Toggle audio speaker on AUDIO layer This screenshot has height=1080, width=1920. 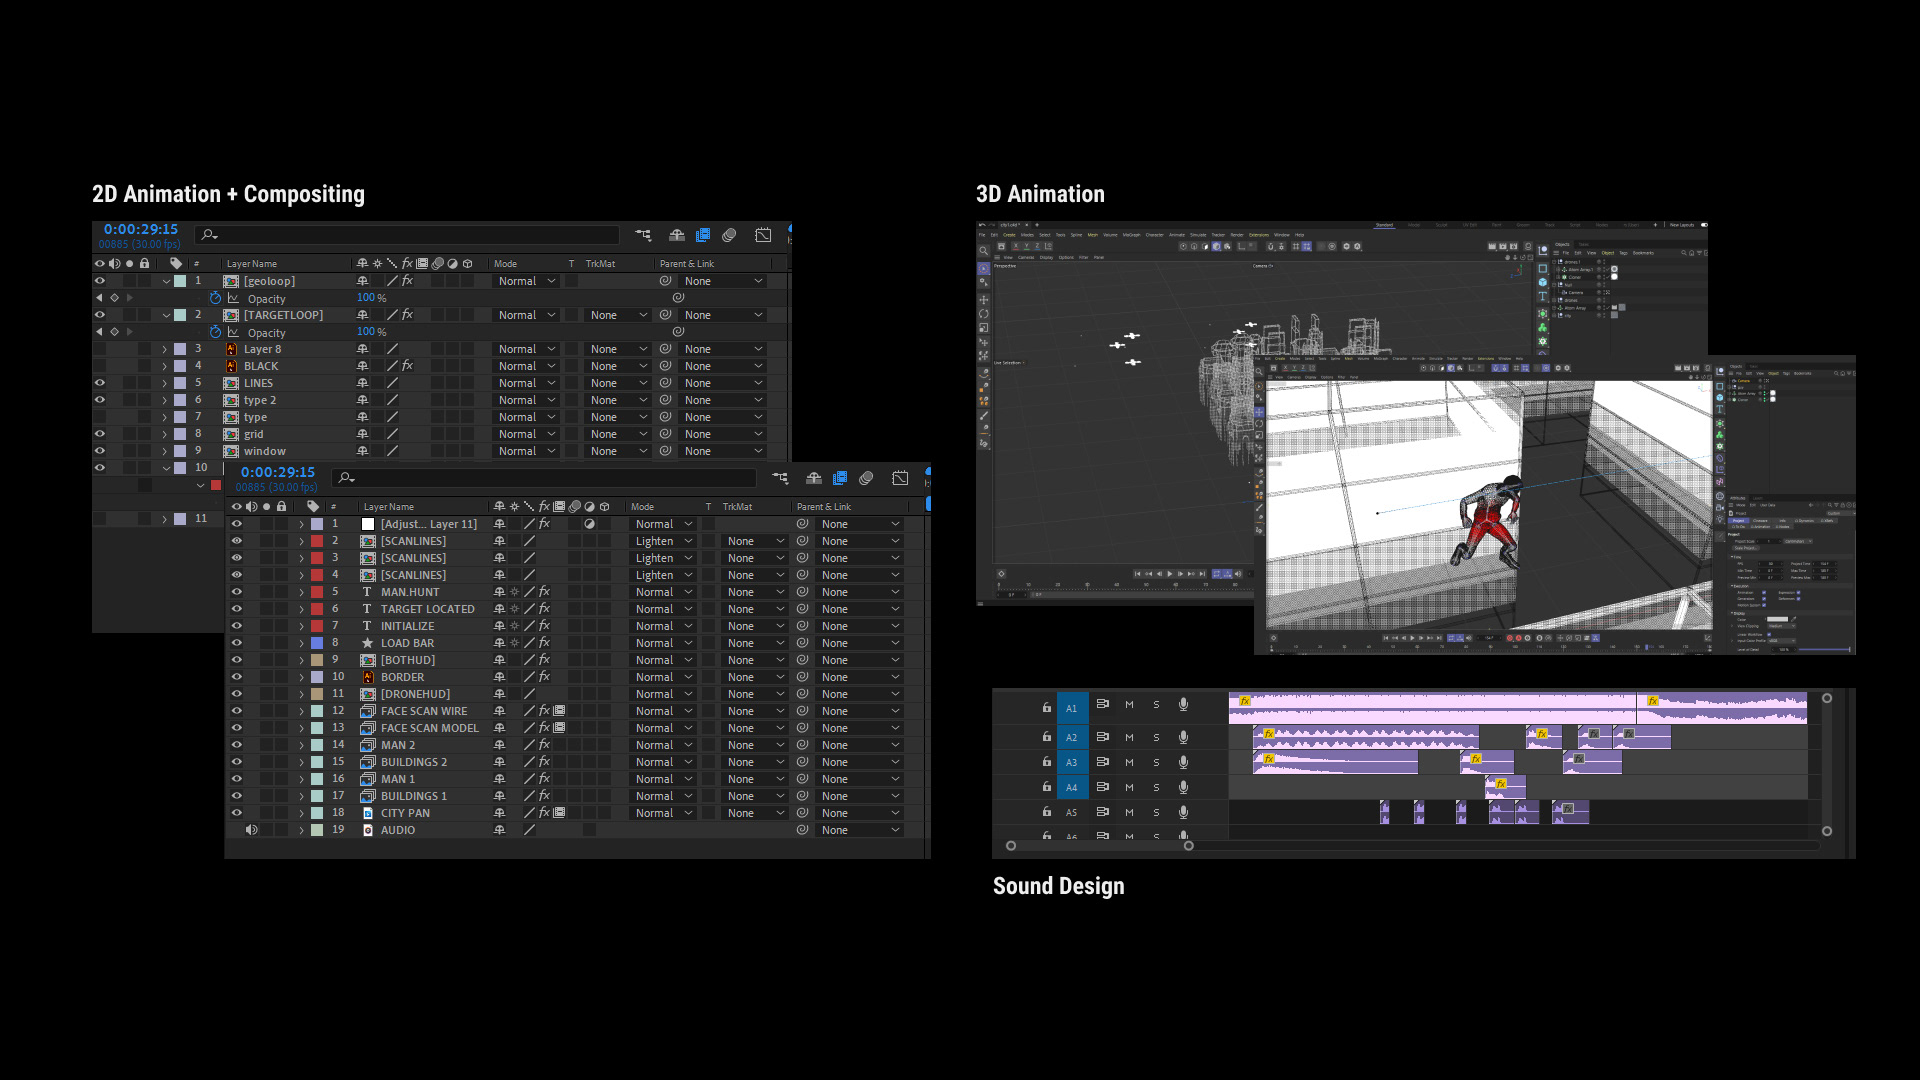click(252, 830)
